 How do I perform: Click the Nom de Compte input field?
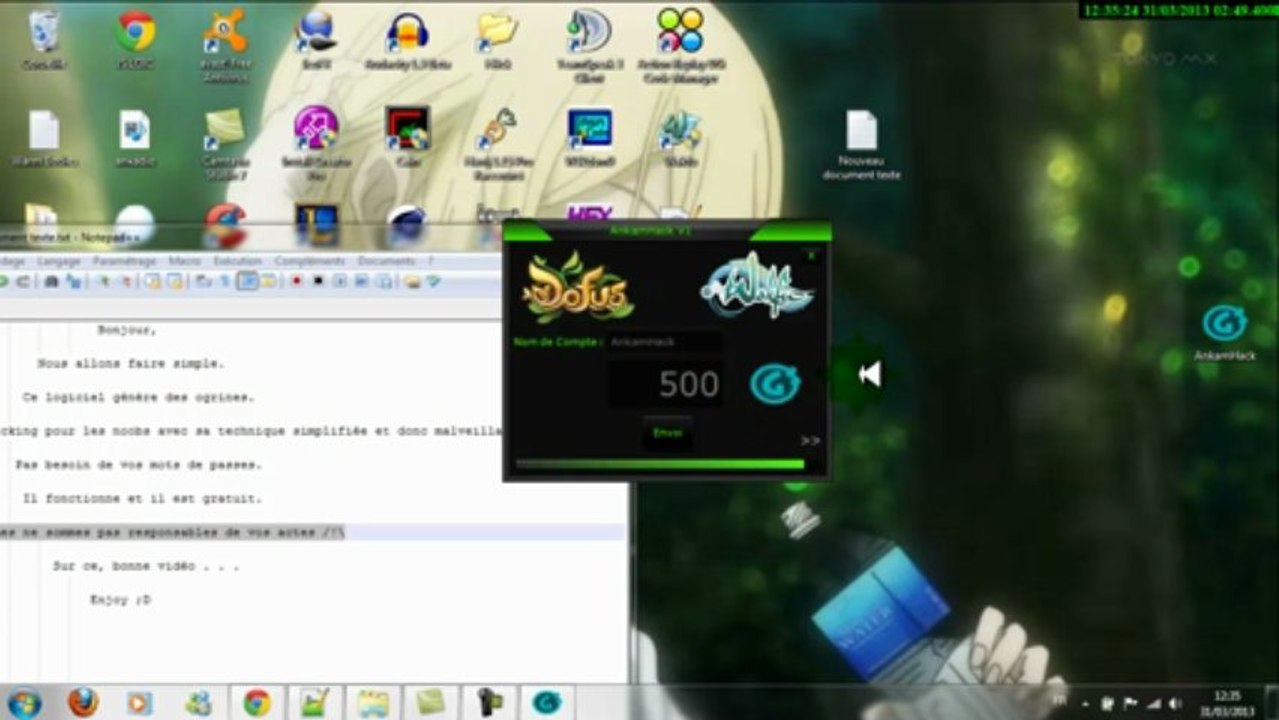[664, 342]
